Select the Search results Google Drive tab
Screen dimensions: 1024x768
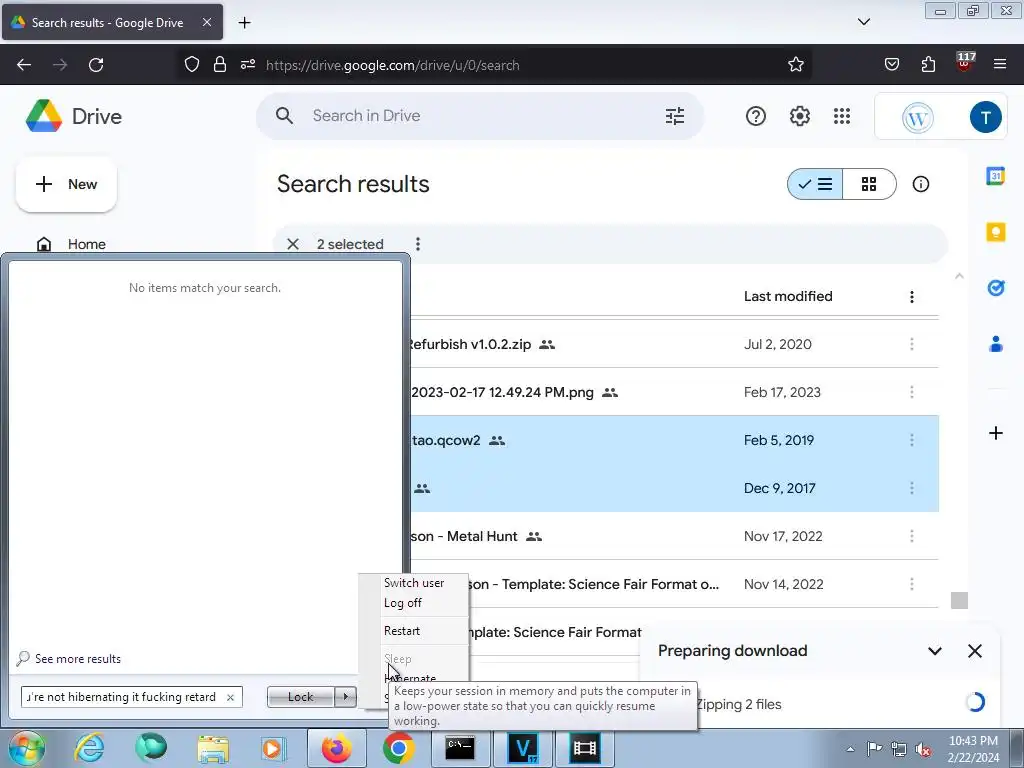coord(112,22)
